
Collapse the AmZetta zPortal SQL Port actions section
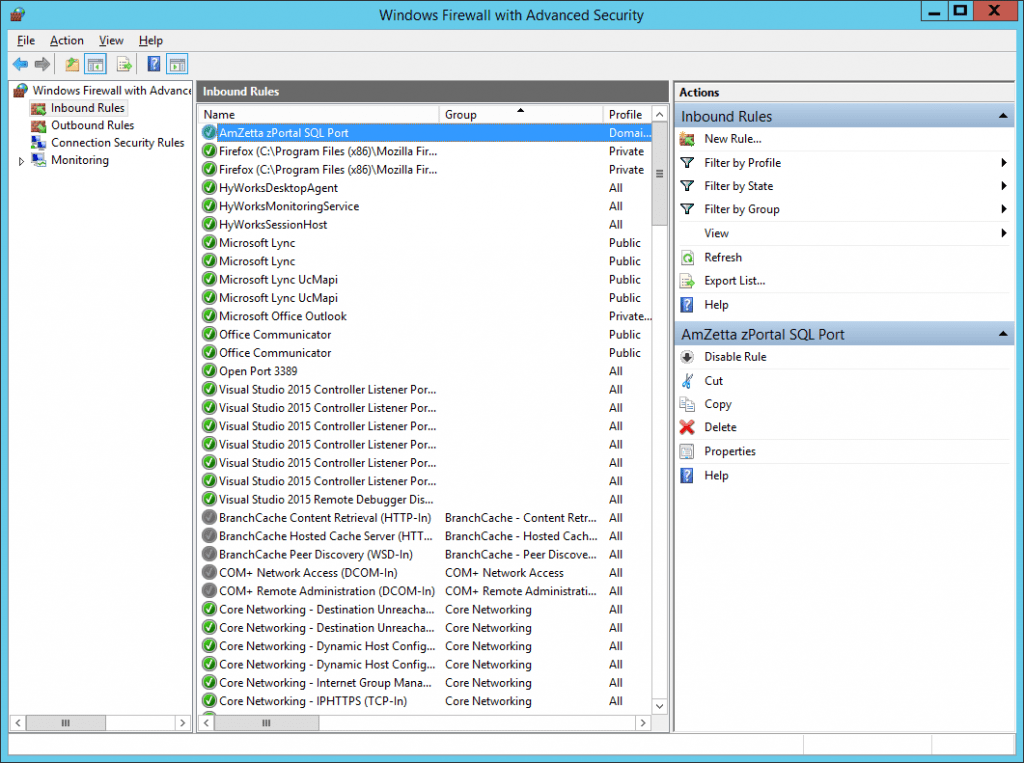[1003, 334]
